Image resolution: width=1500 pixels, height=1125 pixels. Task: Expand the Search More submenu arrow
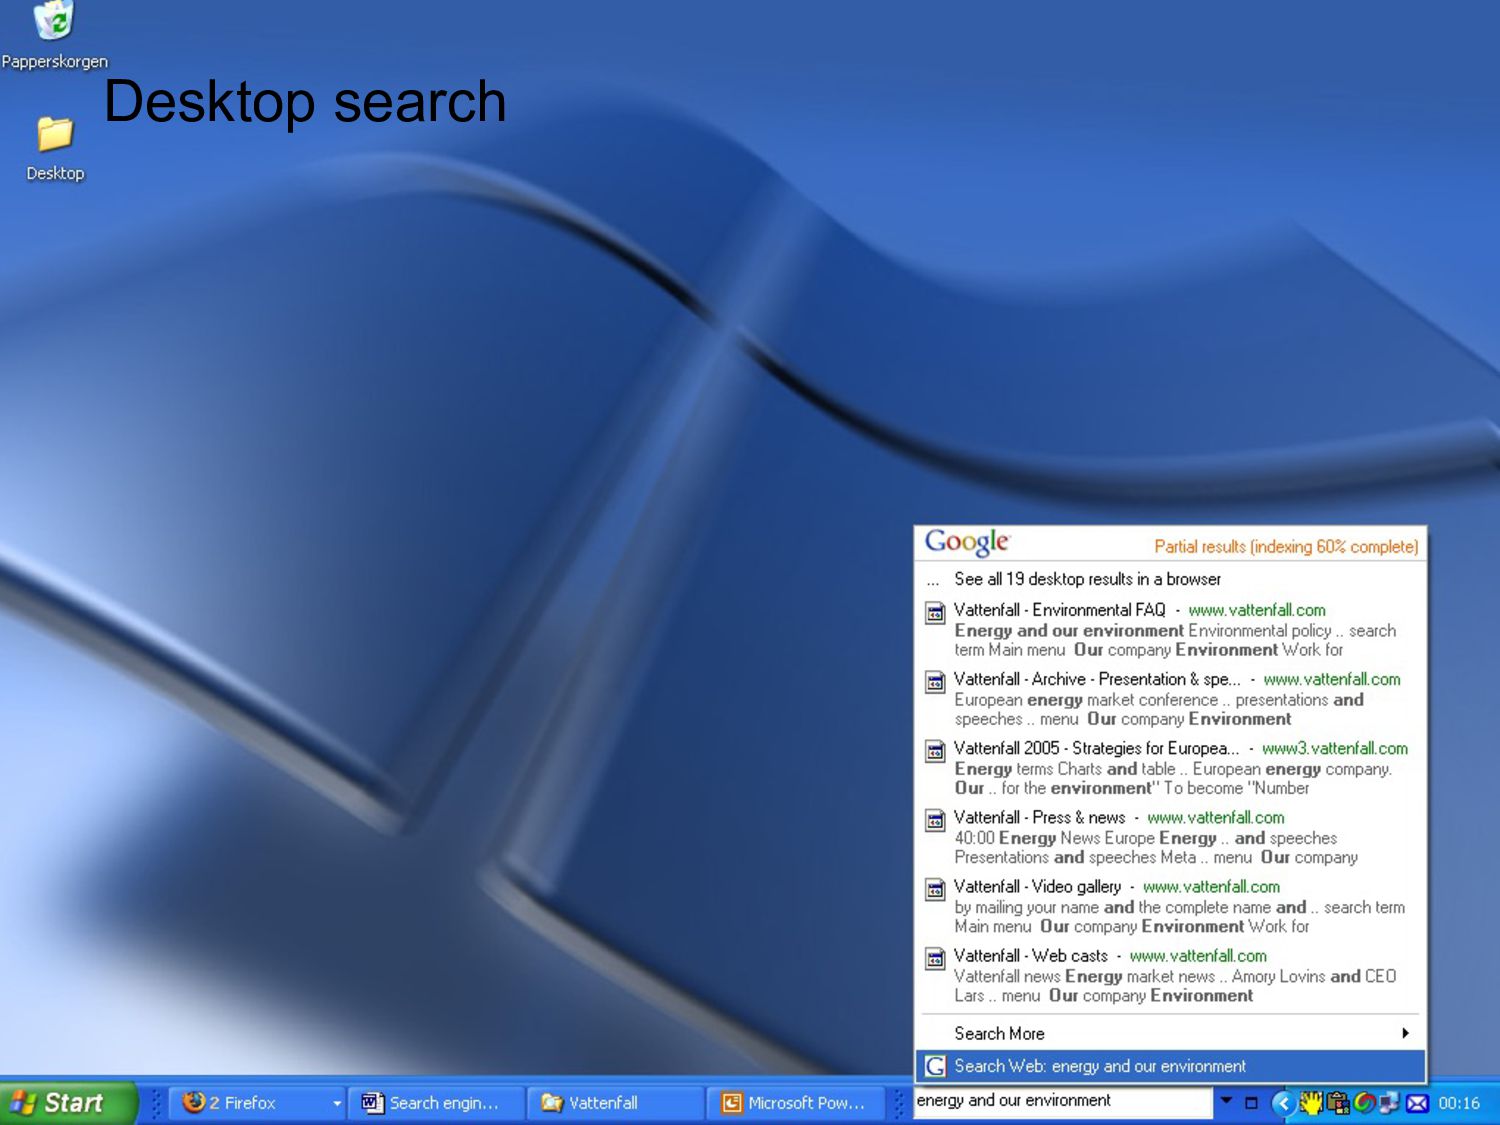click(1405, 1033)
